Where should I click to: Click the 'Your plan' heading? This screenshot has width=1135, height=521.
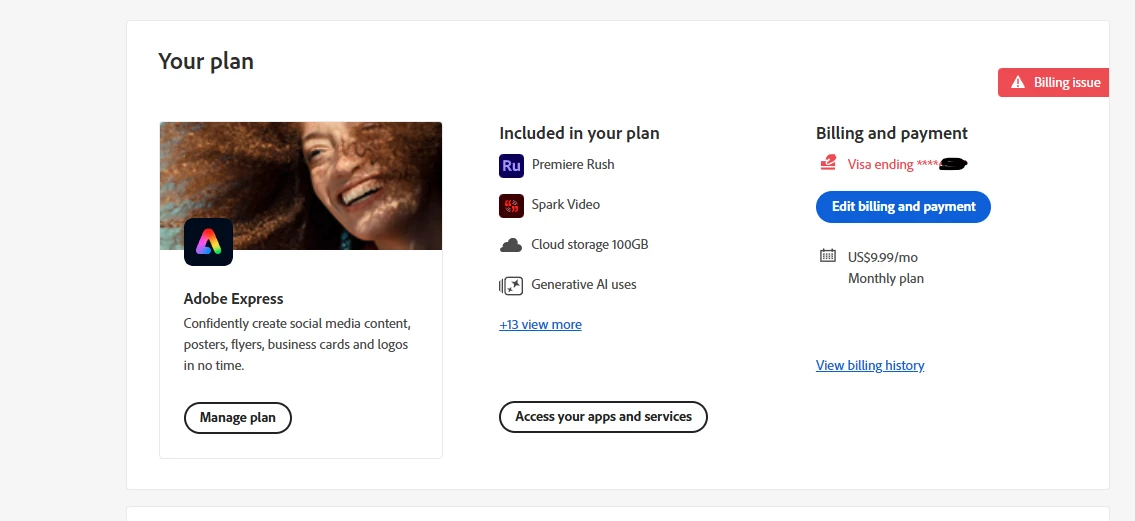tap(206, 62)
